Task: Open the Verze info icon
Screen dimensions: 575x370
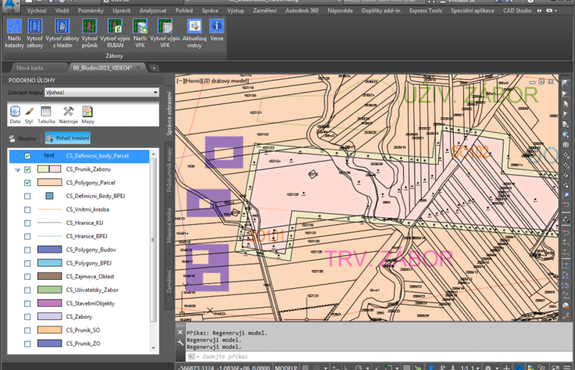Action: click(217, 27)
